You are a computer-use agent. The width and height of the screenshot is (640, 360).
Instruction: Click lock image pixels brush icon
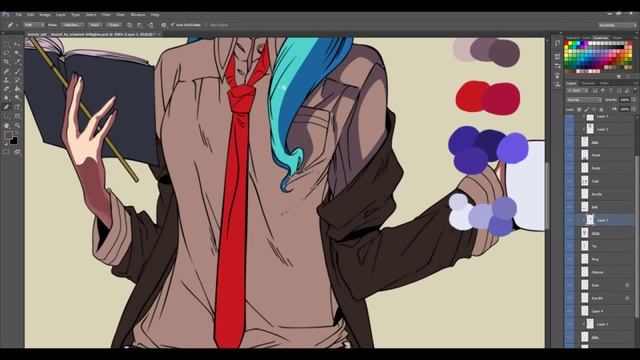(x=587, y=109)
